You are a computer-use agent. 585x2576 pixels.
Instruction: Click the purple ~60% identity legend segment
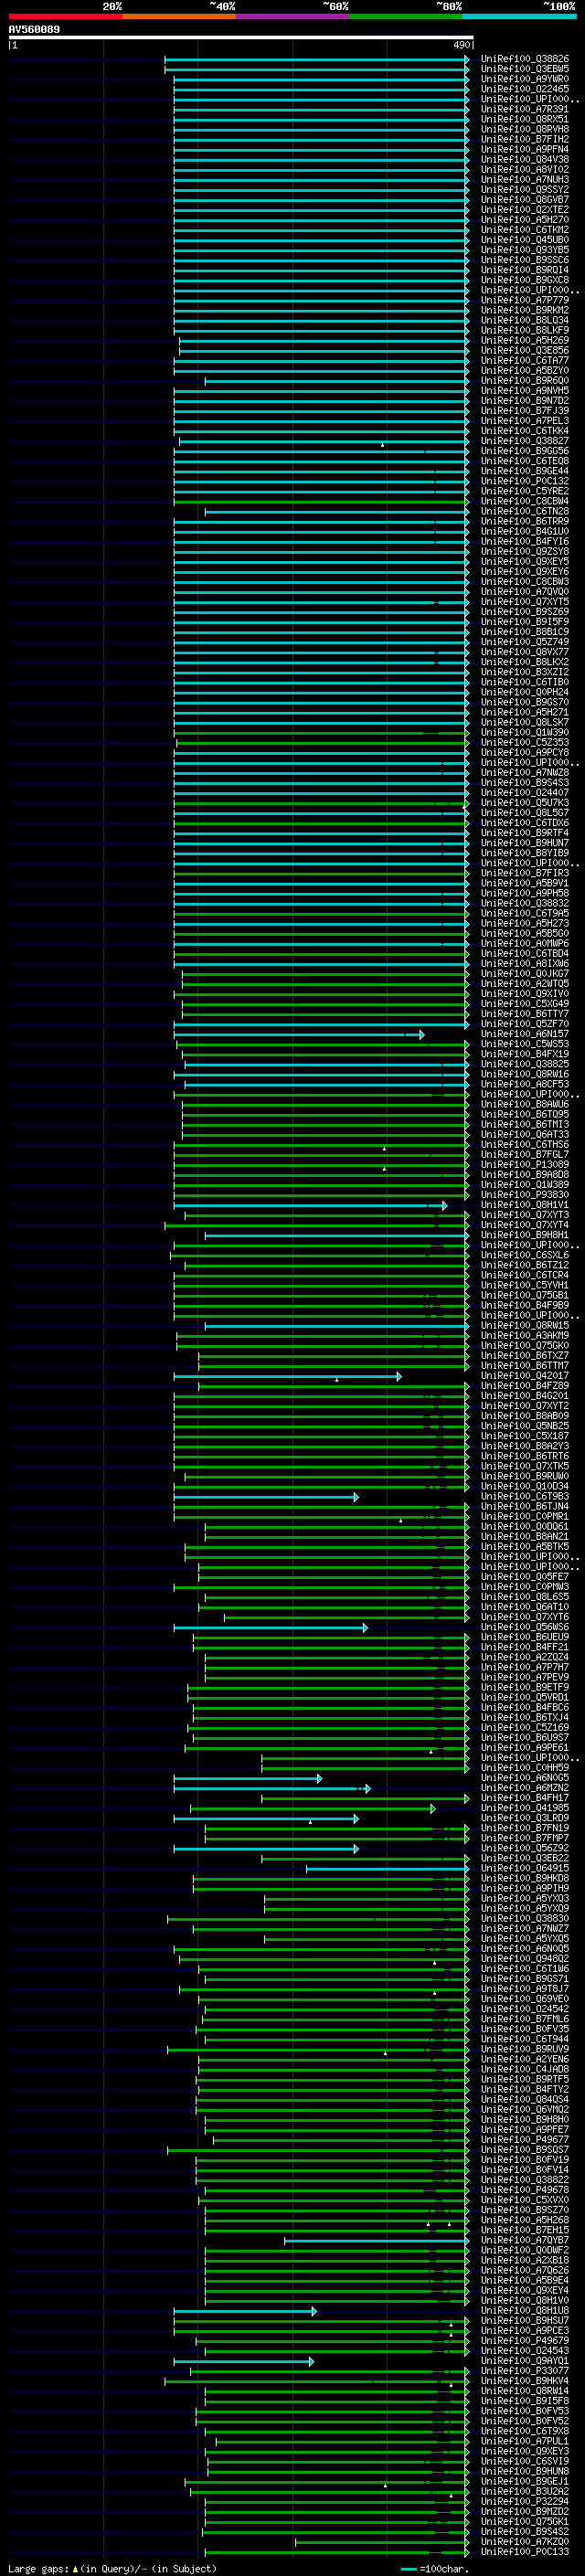(x=293, y=17)
